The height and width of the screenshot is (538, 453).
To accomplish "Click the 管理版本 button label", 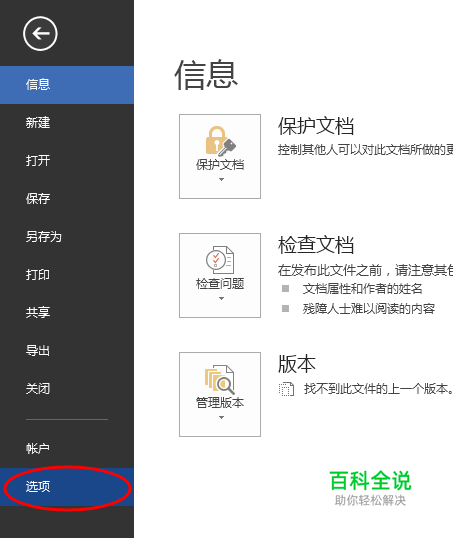I will click(x=220, y=403).
